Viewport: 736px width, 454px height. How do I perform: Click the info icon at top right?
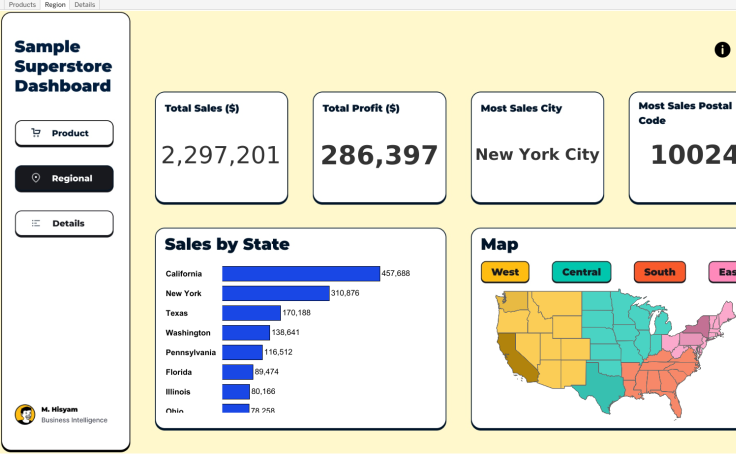723,50
